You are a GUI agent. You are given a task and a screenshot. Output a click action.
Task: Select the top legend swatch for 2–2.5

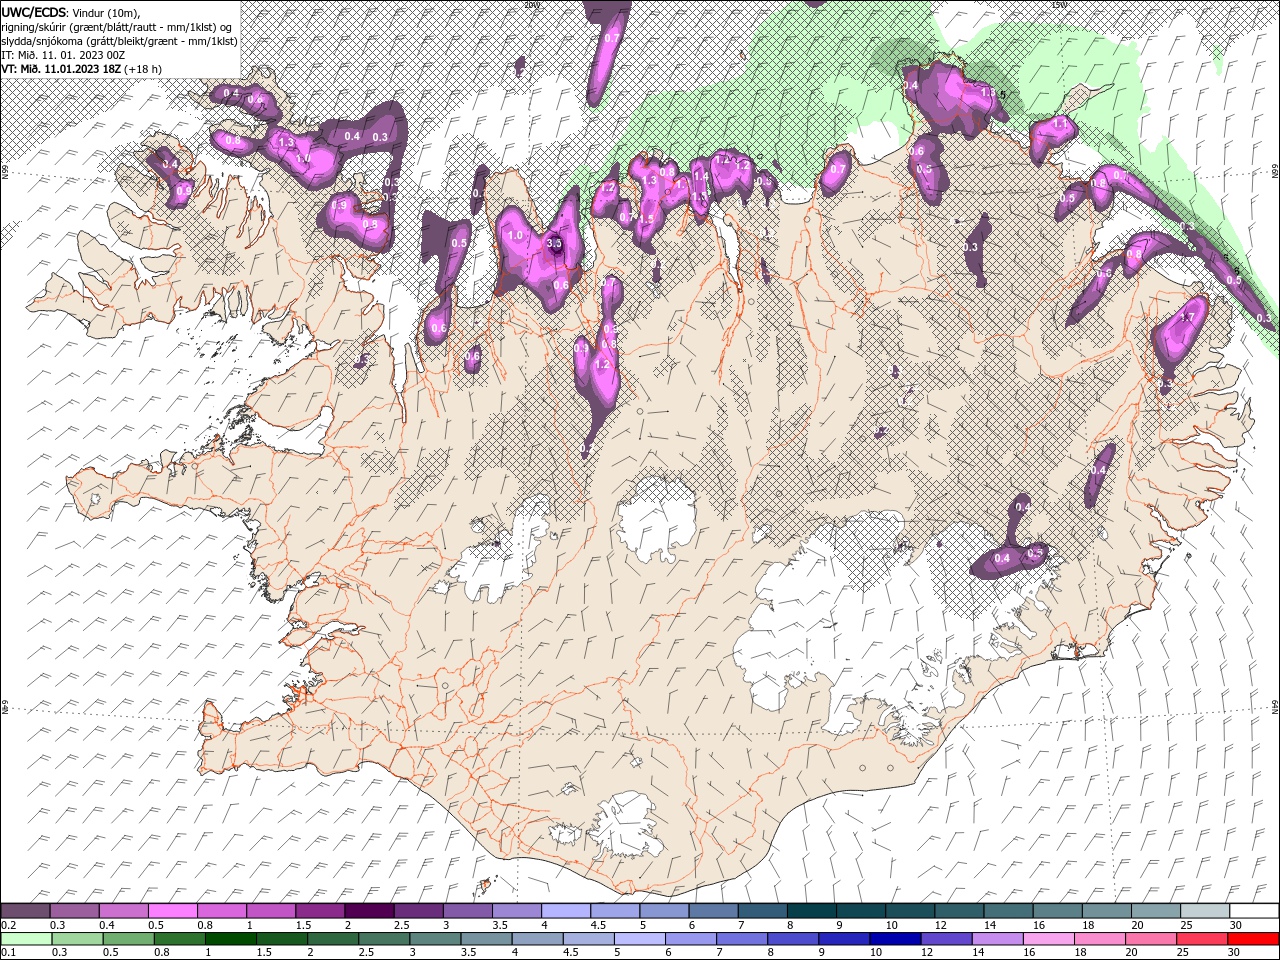(x=369, y=911)
